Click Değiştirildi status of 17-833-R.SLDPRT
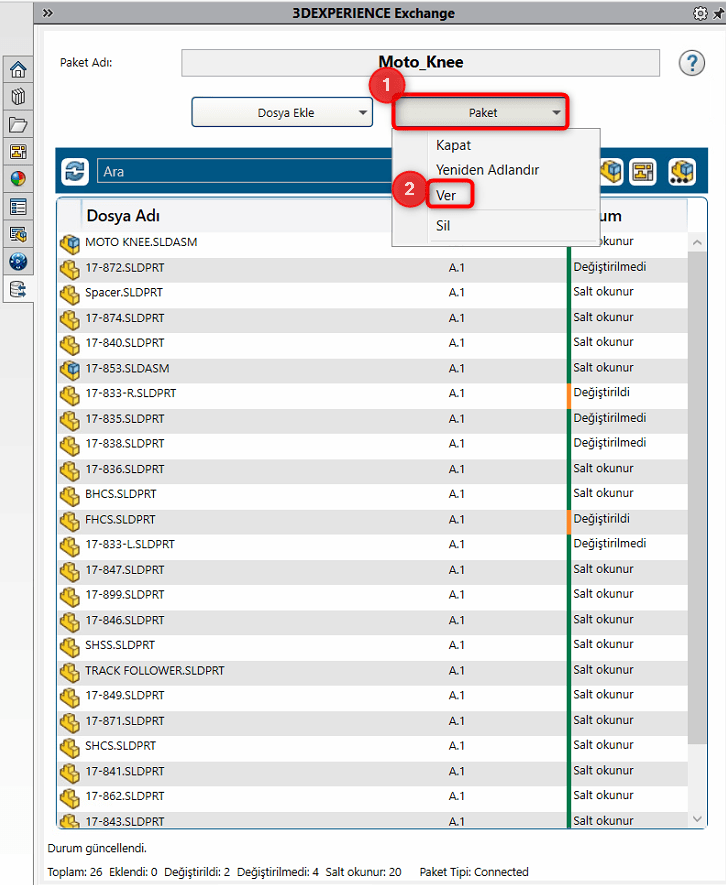The image size is (726, 885). (601, 392)
